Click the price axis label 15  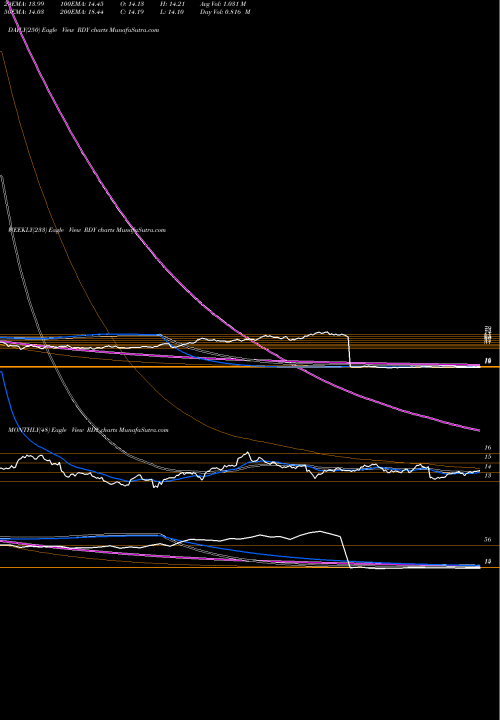coord(488,457)
